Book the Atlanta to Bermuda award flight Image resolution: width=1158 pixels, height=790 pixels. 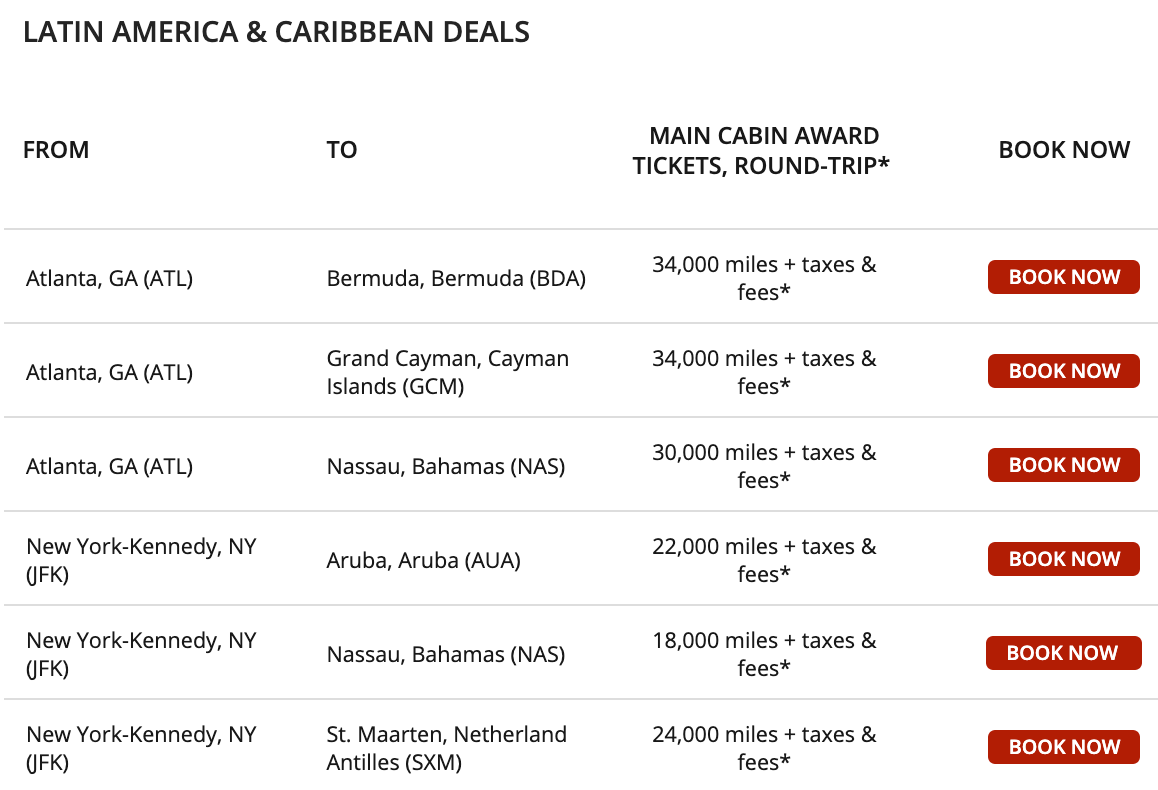1063,277
